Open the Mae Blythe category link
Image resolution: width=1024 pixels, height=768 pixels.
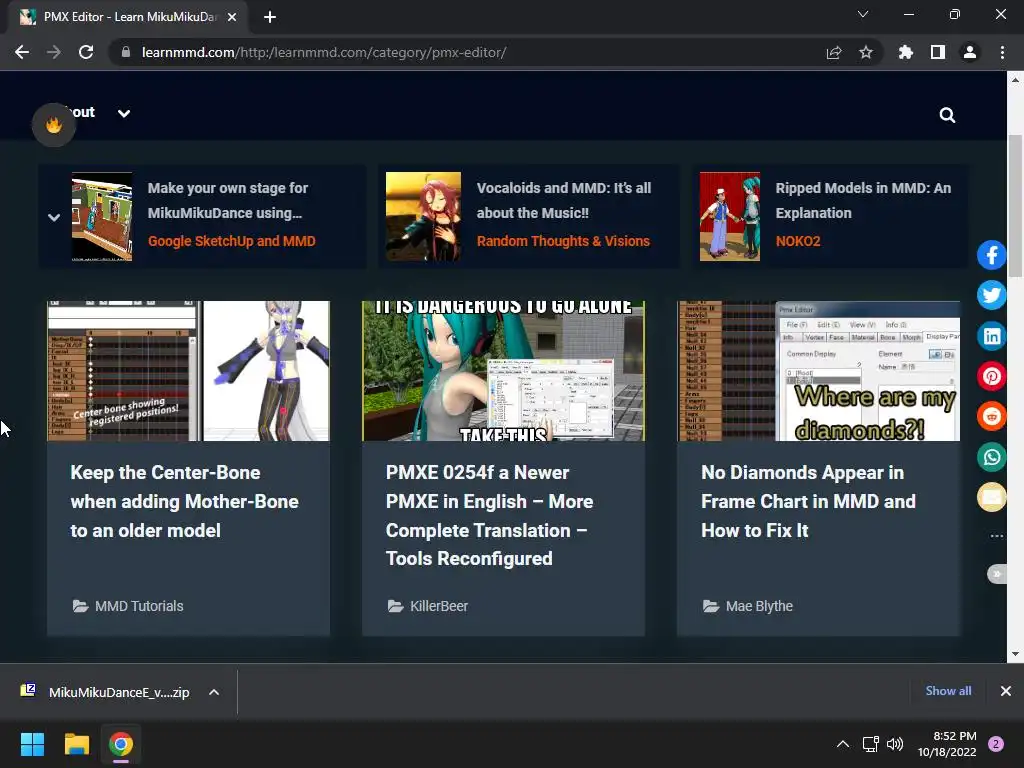pyautogui.click(x=759, y=606)
